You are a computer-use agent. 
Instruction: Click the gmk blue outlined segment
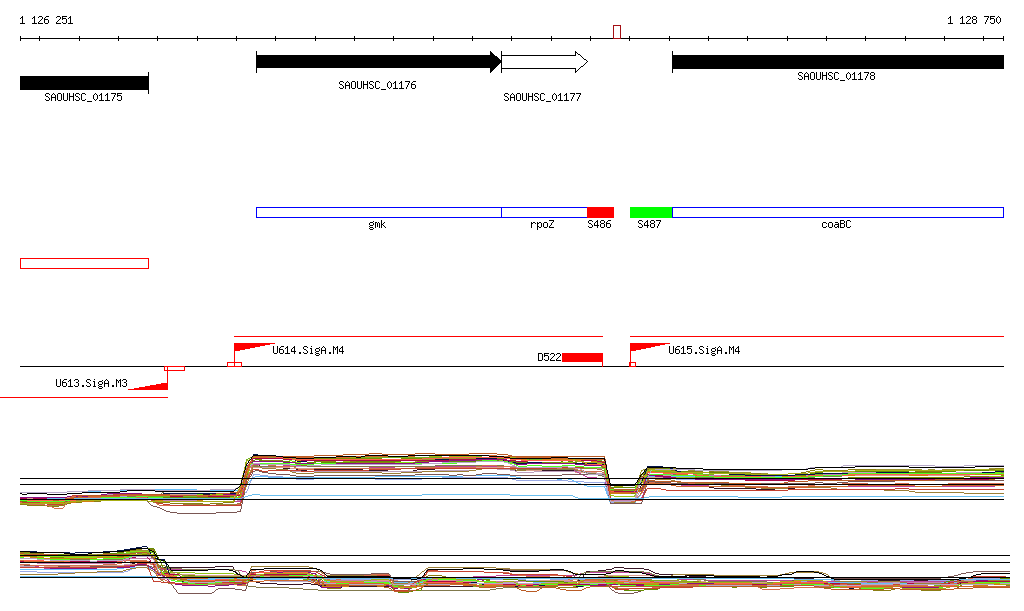point(379,212)
